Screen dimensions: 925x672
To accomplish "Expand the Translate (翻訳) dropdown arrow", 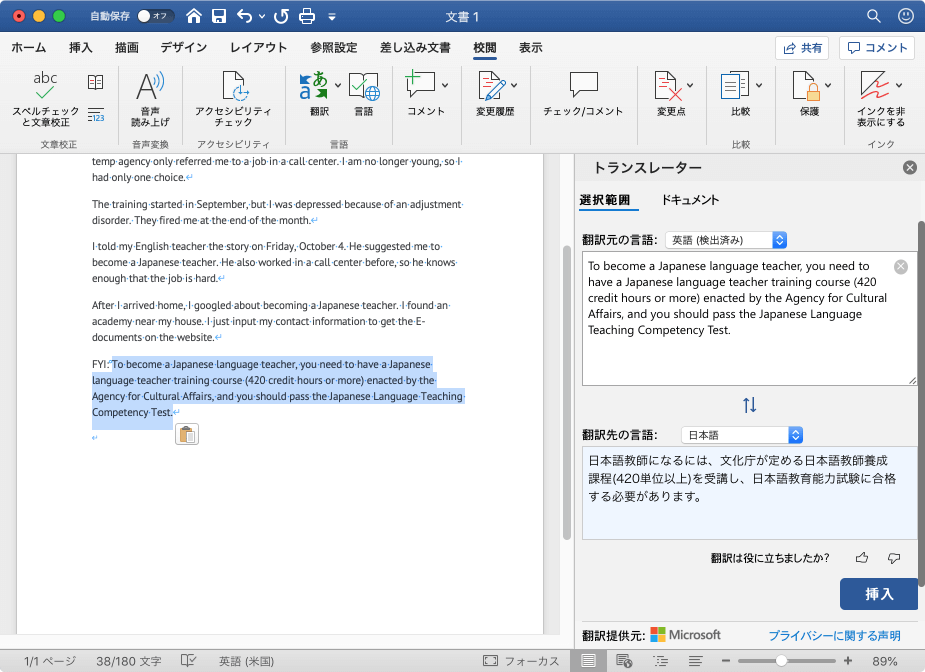I will click(338, 85).
